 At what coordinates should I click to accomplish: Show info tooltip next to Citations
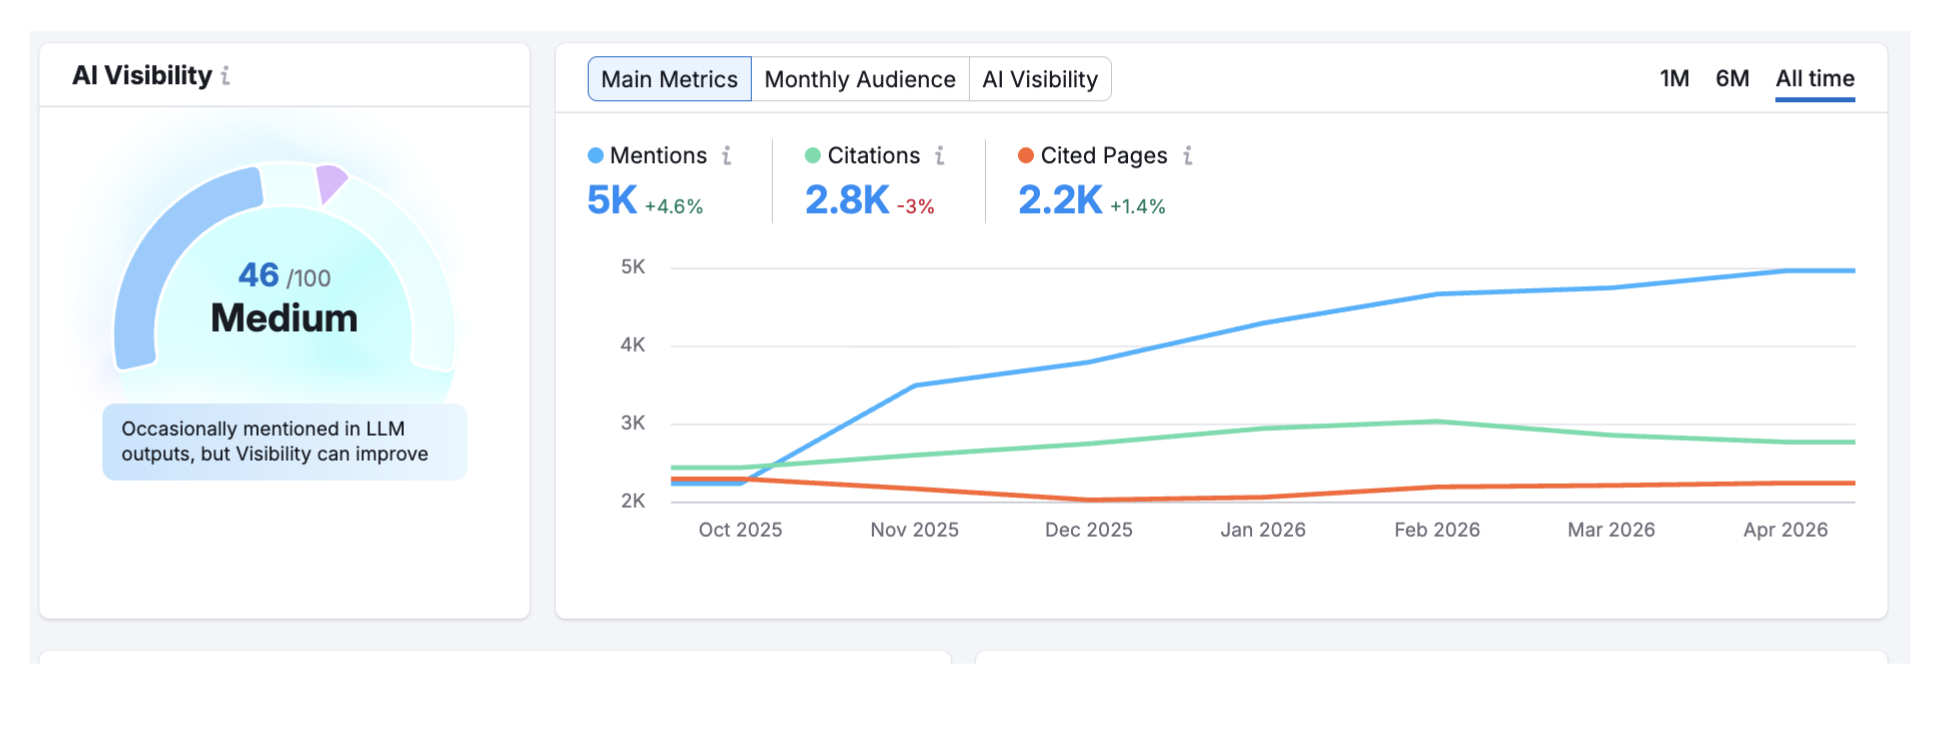point(940,156)
